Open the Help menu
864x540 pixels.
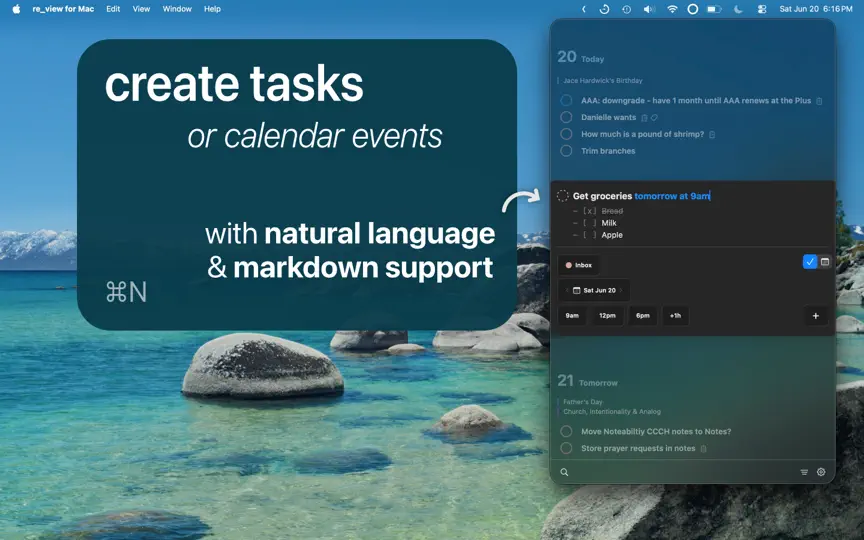point(212,9)
